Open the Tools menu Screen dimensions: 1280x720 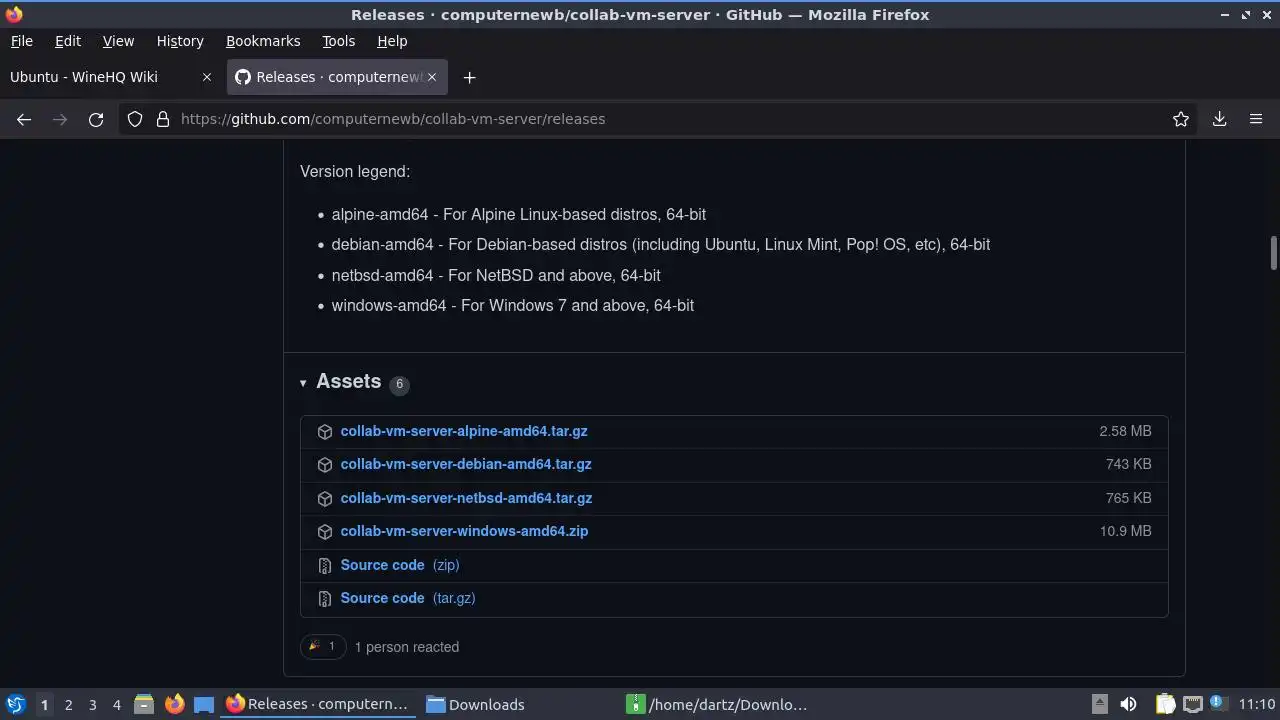338,41
